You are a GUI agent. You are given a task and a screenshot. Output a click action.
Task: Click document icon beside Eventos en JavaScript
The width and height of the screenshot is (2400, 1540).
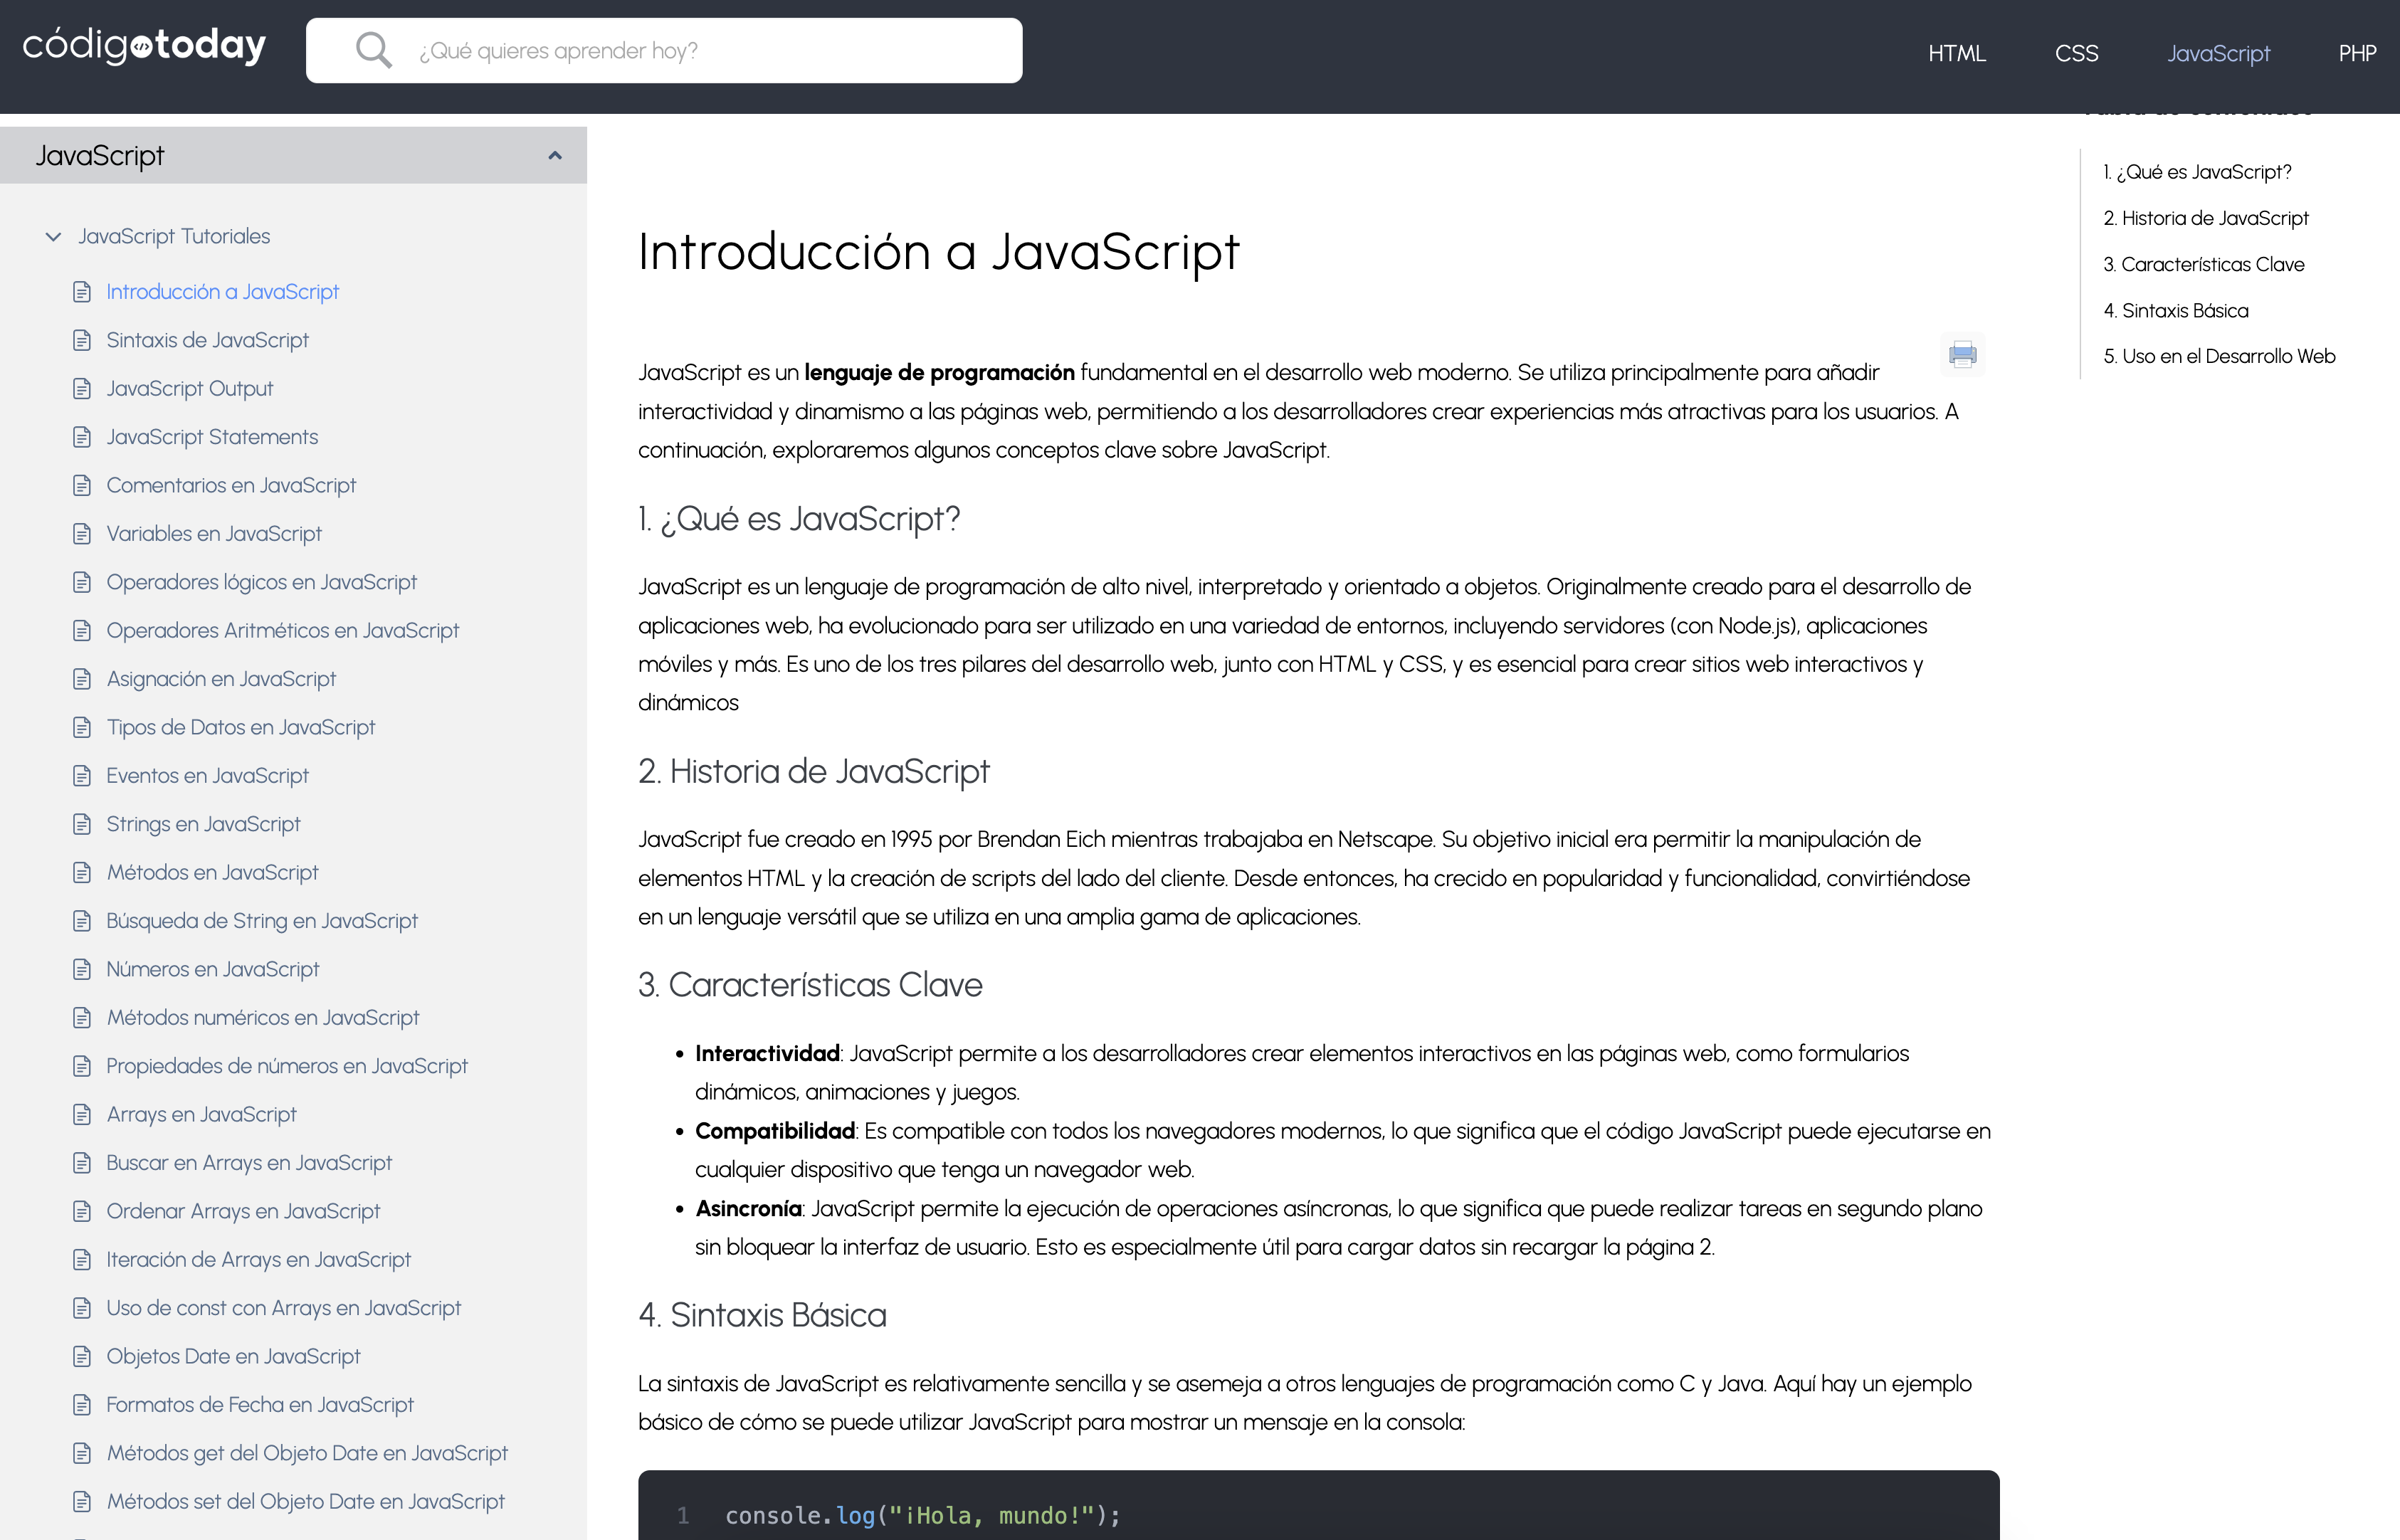(x=82, y=776)
